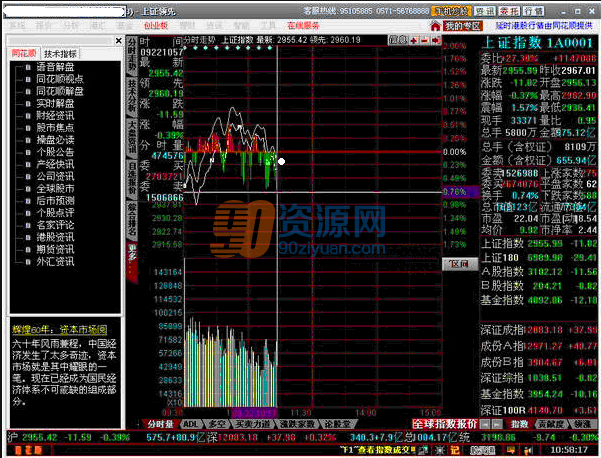Viewport: 601px width, 458px height.
Task: Open 个股点评 item
Action: (x=55, y=213)
